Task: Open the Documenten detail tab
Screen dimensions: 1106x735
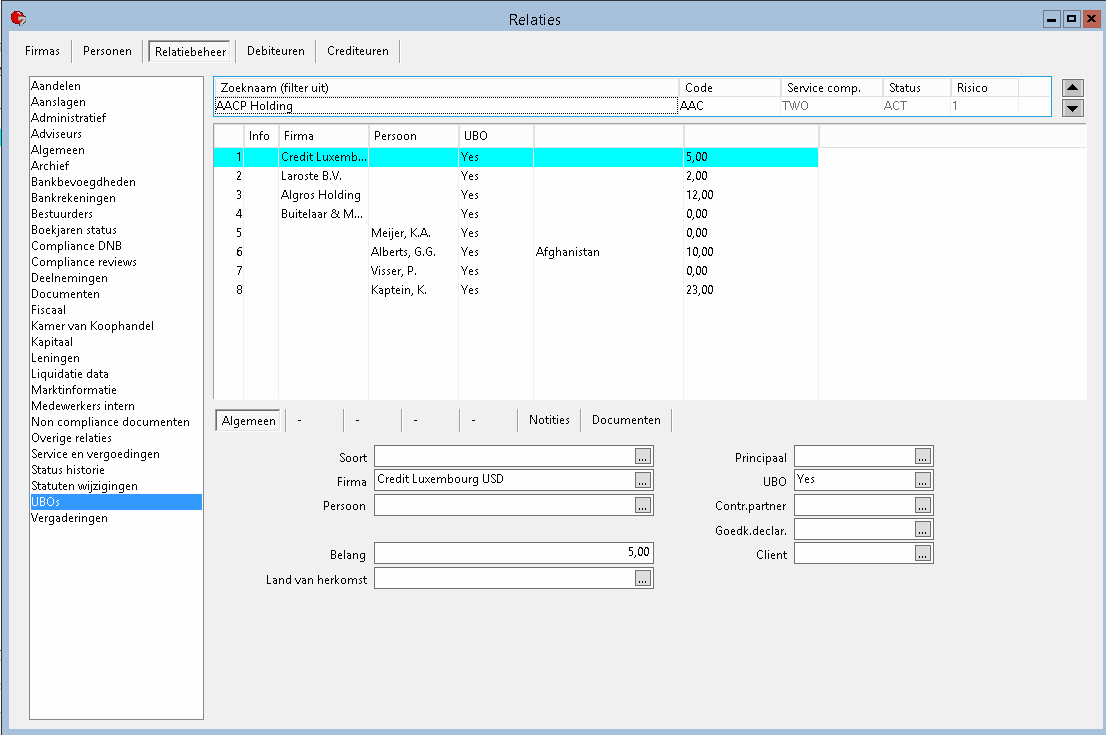Action: point(626,420)
